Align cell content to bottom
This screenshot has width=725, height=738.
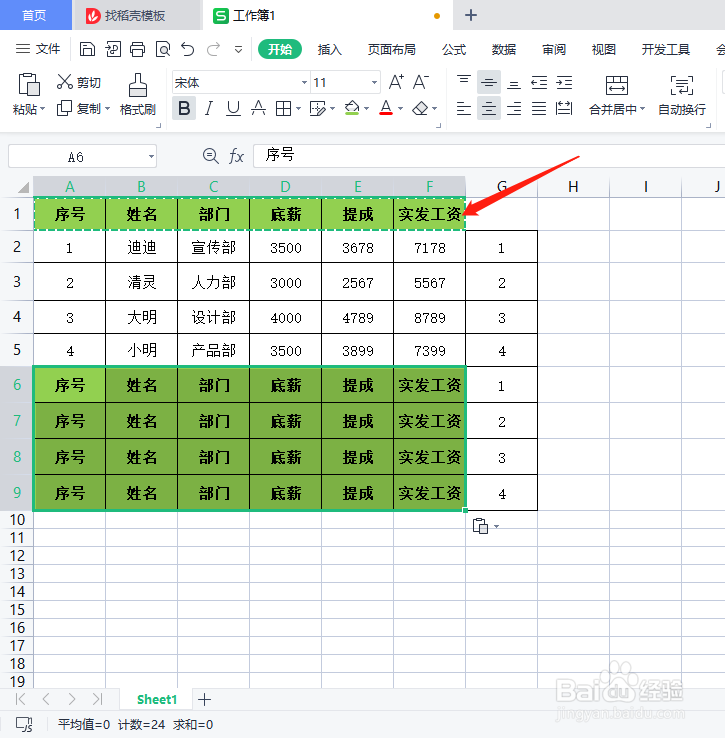[x=514, y=84]
